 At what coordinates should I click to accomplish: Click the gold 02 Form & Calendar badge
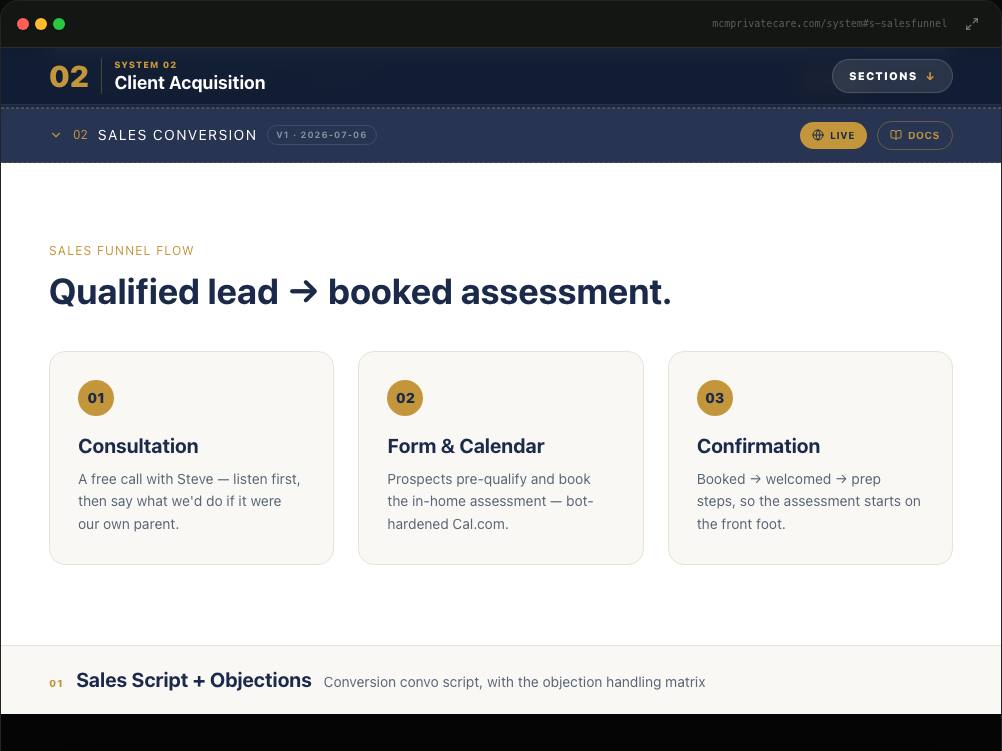405,398
